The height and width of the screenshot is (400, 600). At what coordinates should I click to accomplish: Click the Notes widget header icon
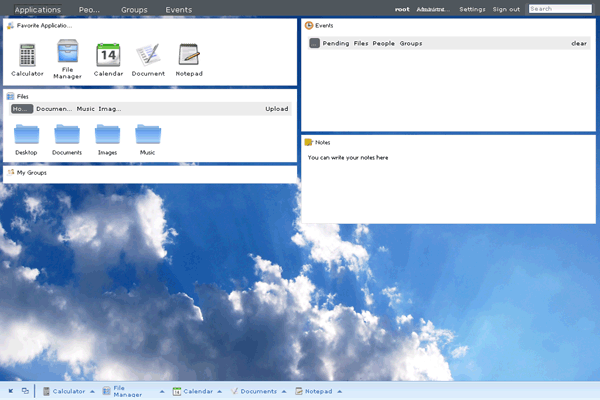308,142
